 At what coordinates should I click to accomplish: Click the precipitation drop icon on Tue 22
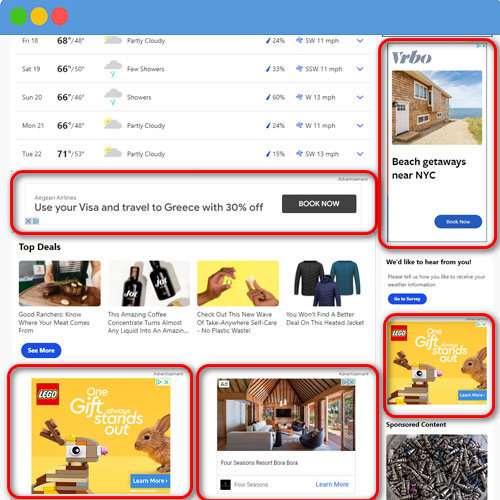(268, 154)
